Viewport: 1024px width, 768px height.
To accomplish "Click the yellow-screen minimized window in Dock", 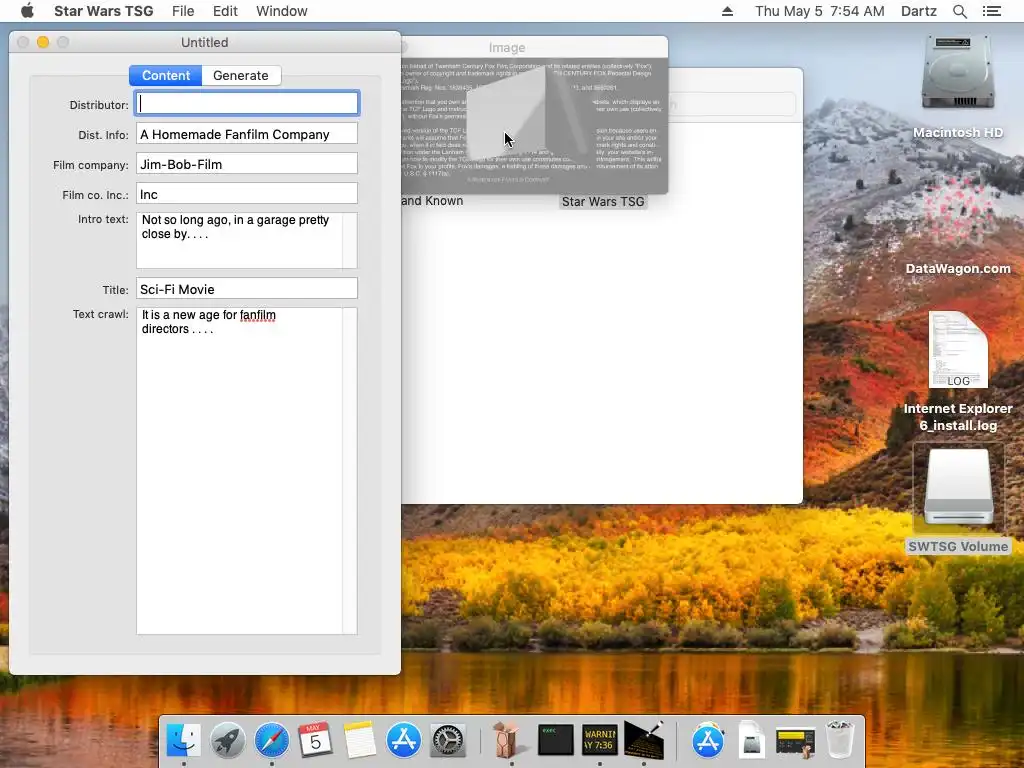I will 795,742.
